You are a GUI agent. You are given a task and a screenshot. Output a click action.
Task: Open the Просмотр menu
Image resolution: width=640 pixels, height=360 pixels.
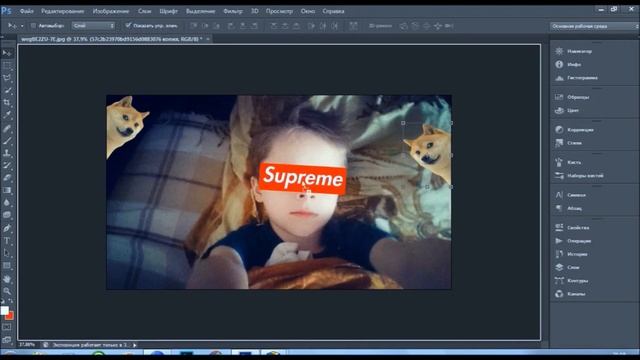(279, 11)
